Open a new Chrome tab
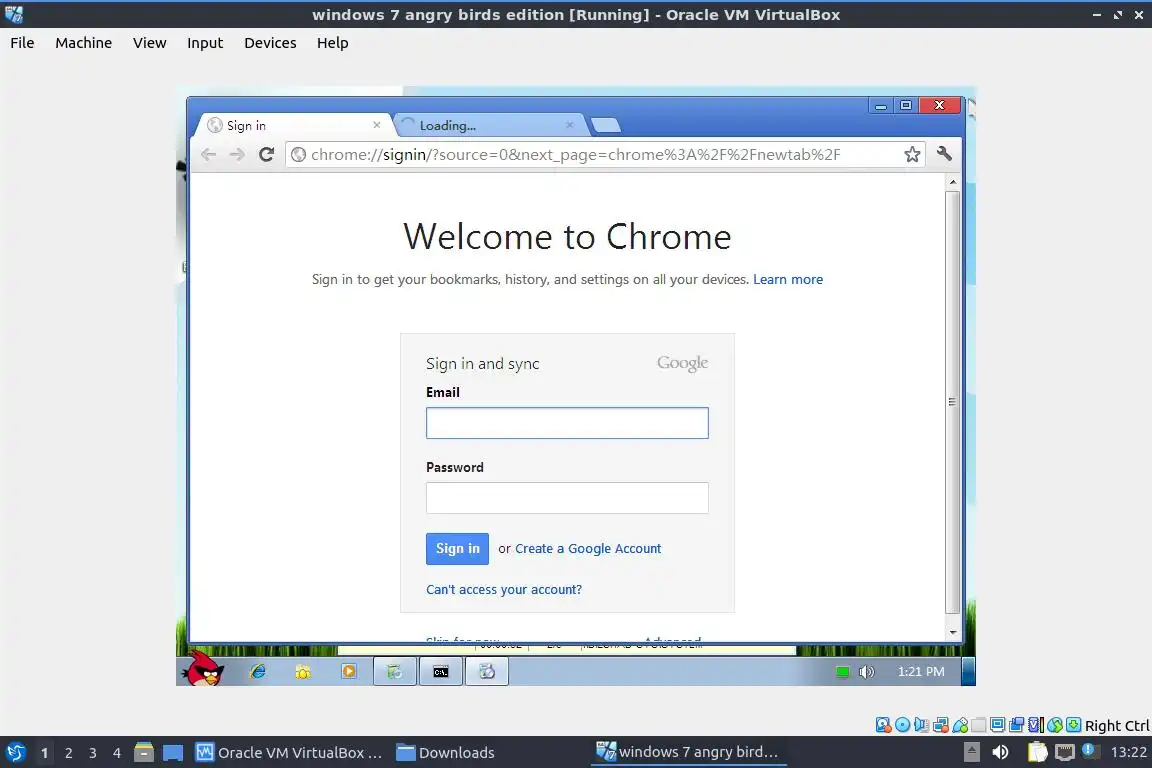Screen dimensions: 1152x768 tap(605, 126)
